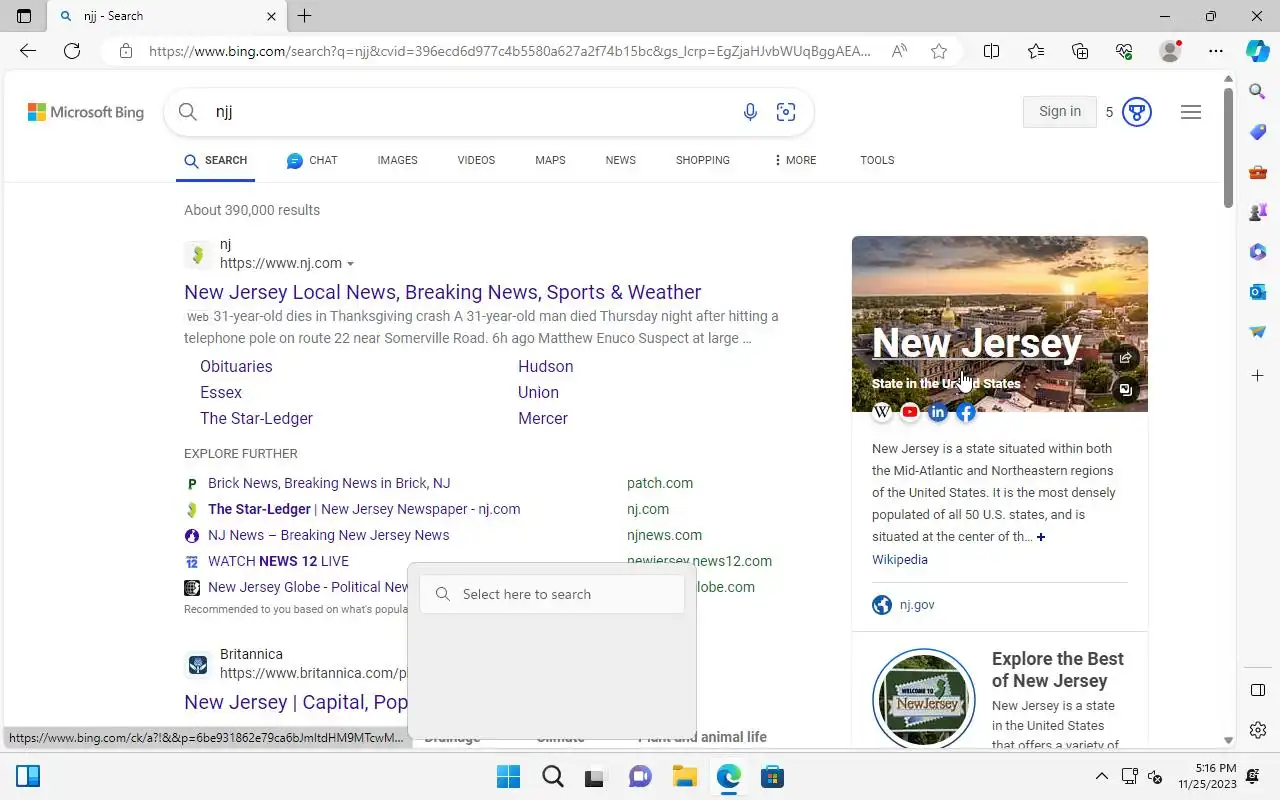Click the Welcome to New Jersey thumbnail

click(923, 698)
